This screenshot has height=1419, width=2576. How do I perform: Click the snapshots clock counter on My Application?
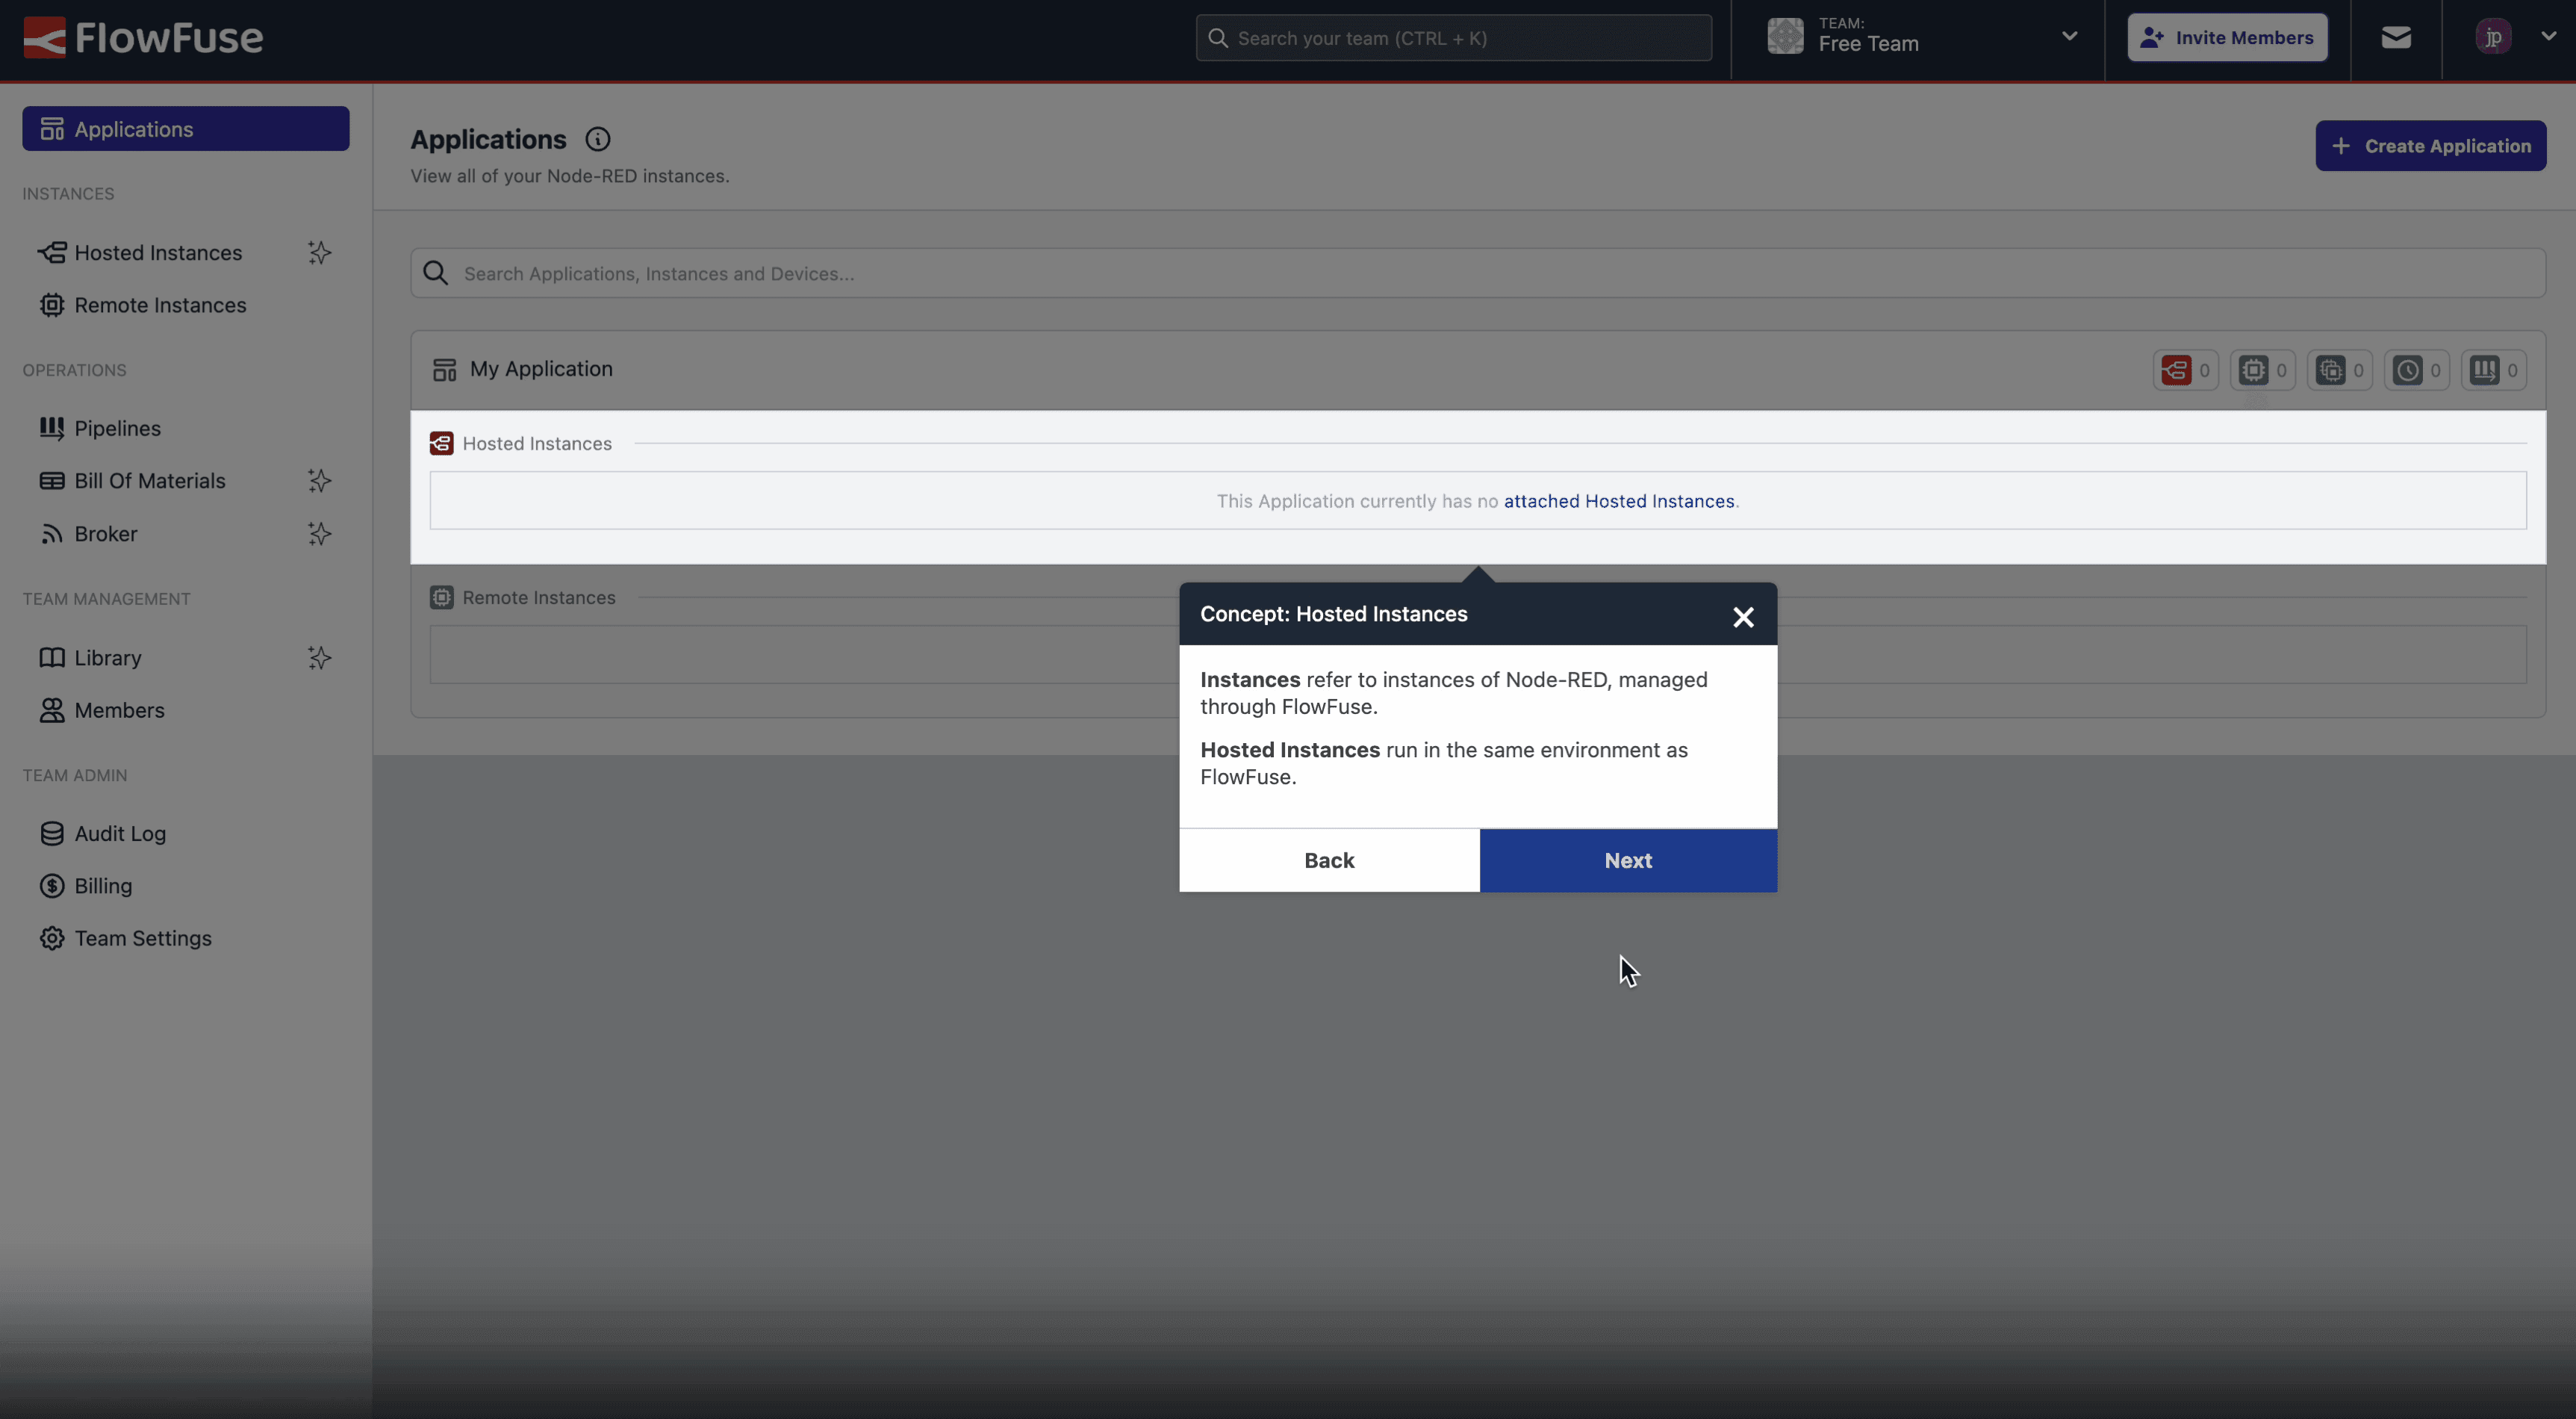(2416, 370)
